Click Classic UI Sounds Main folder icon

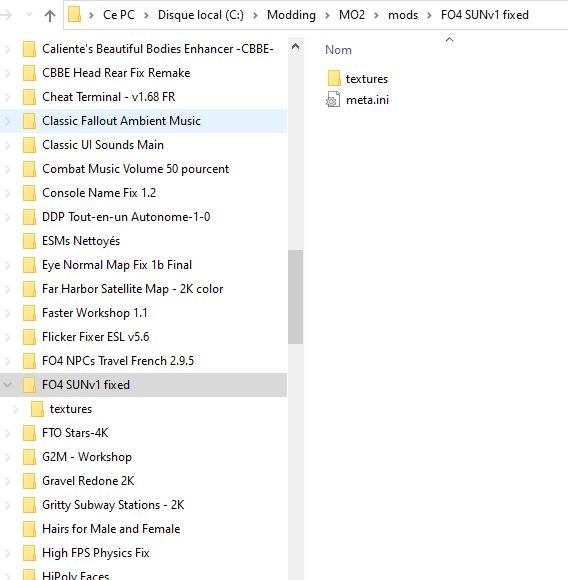tap(29, 145)
